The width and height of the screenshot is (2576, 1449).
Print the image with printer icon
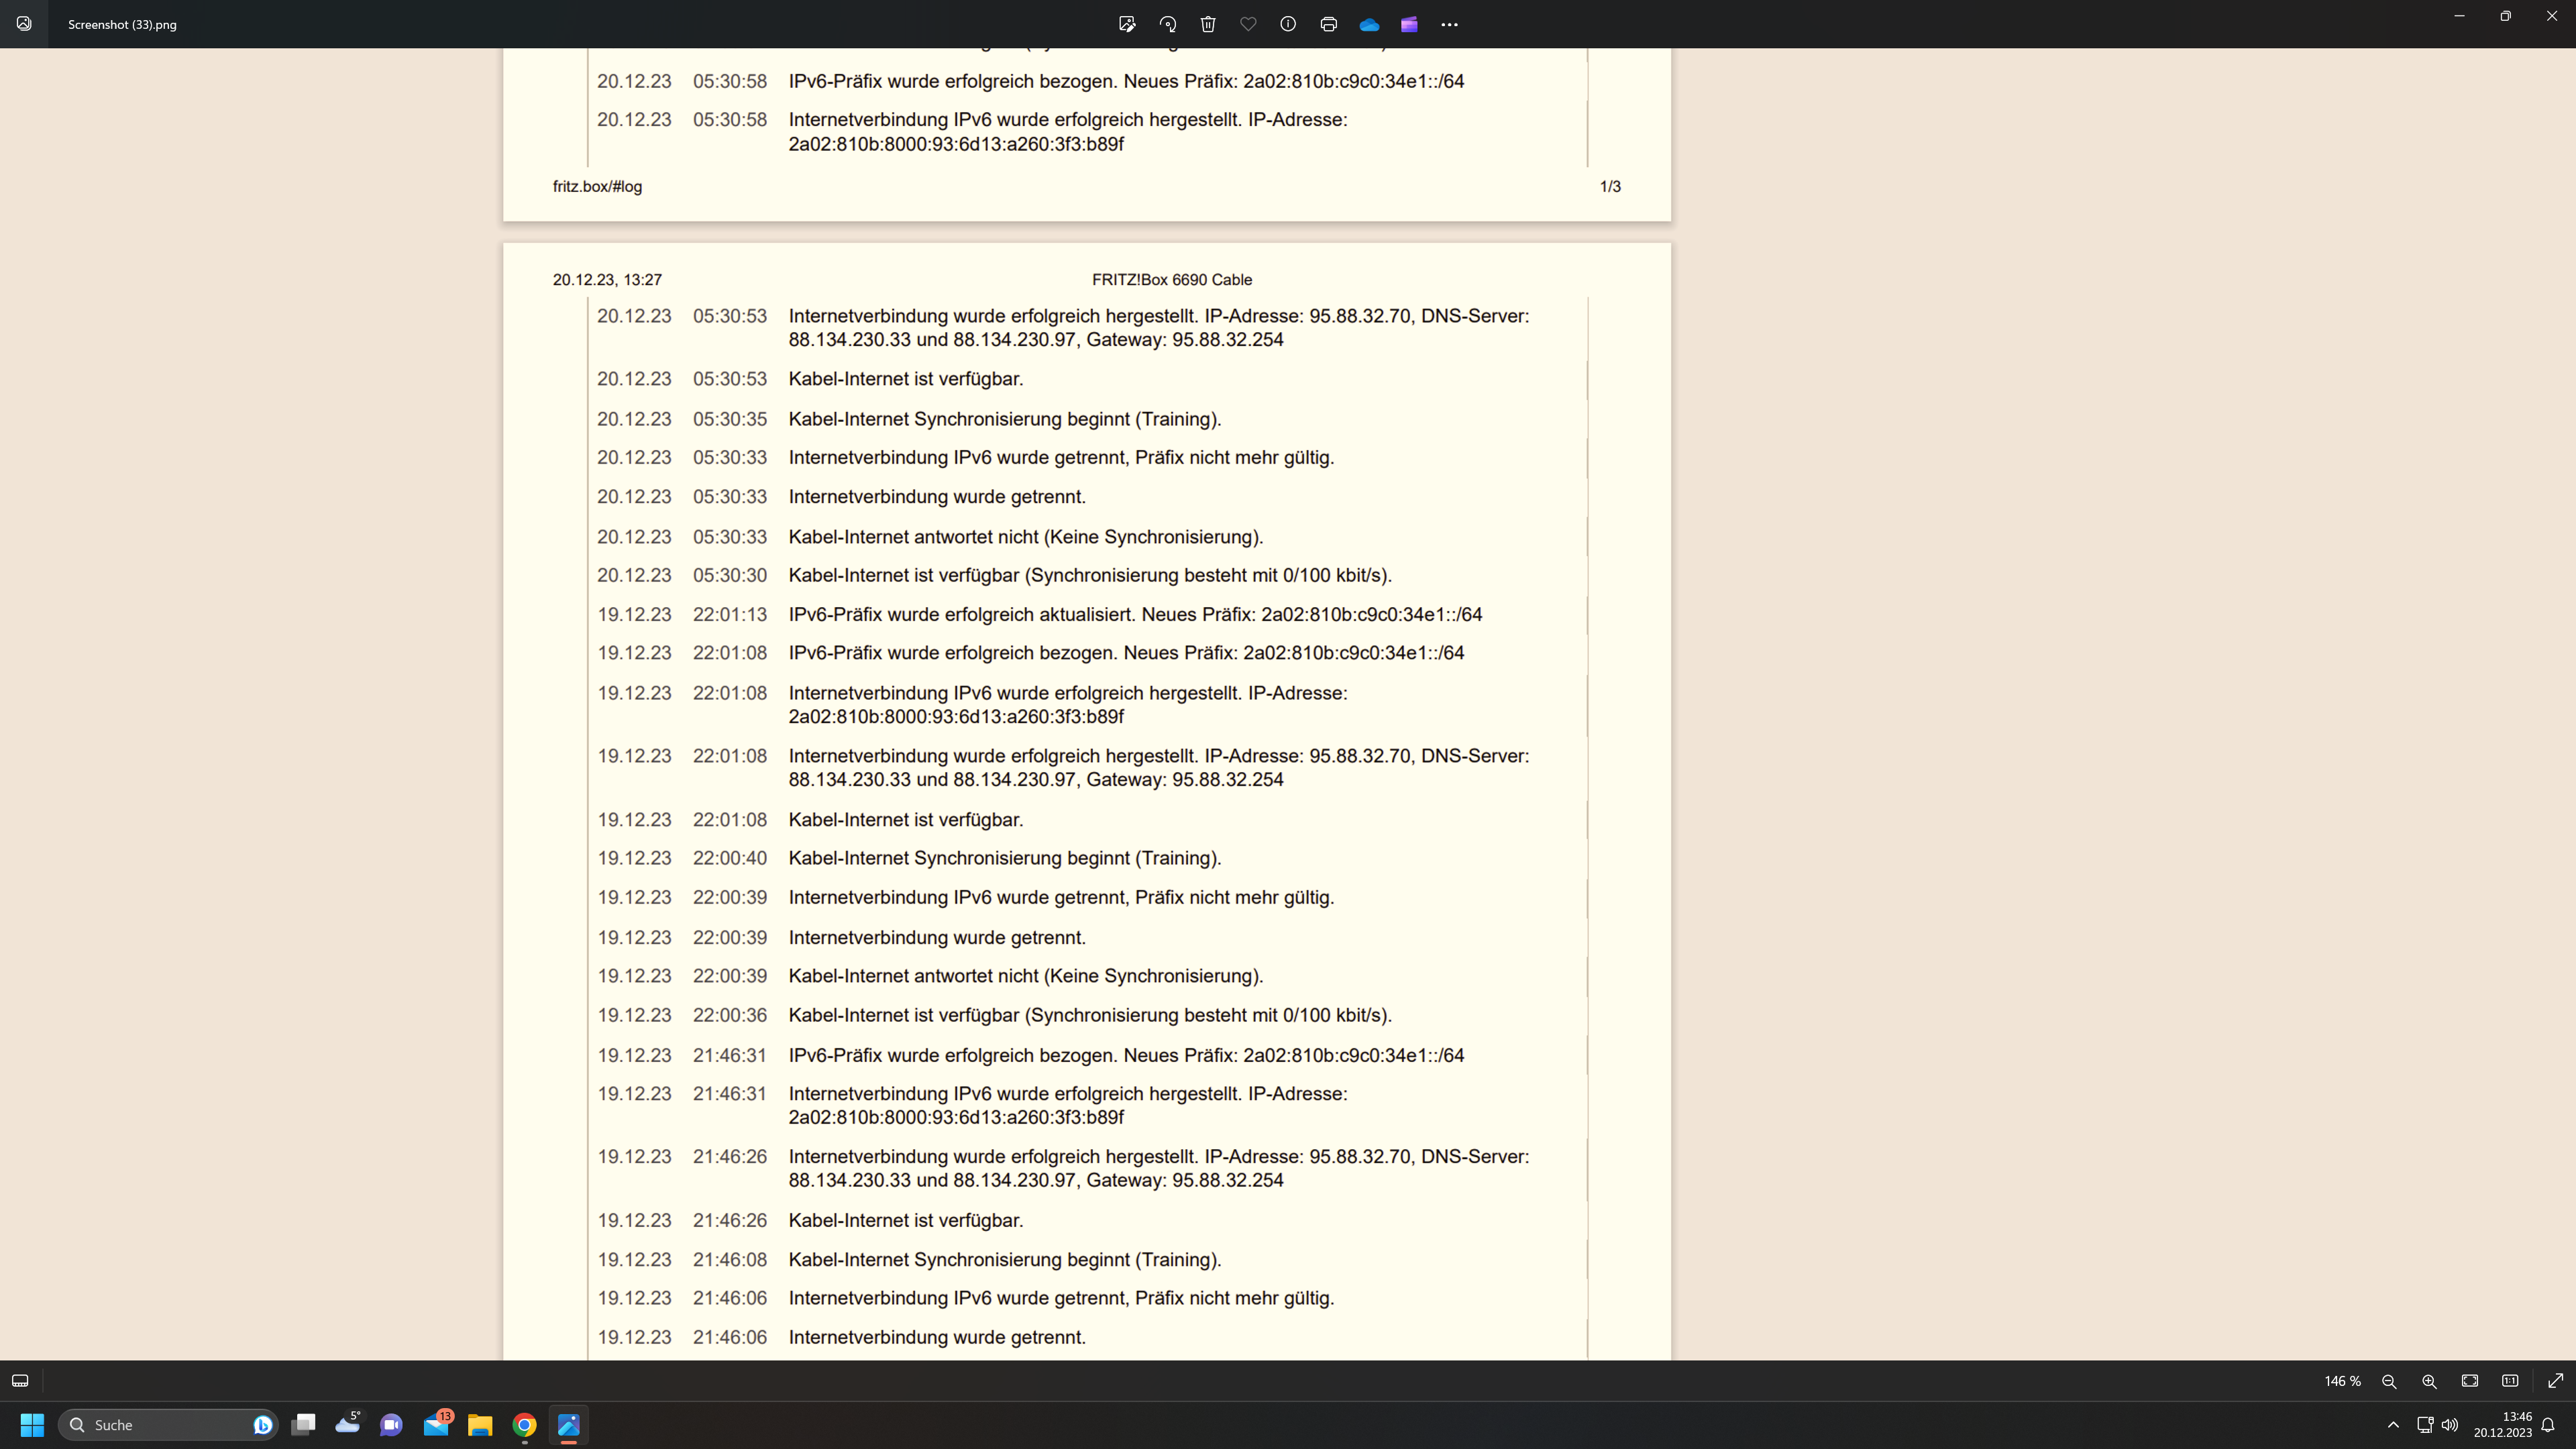coord(1328,24)
